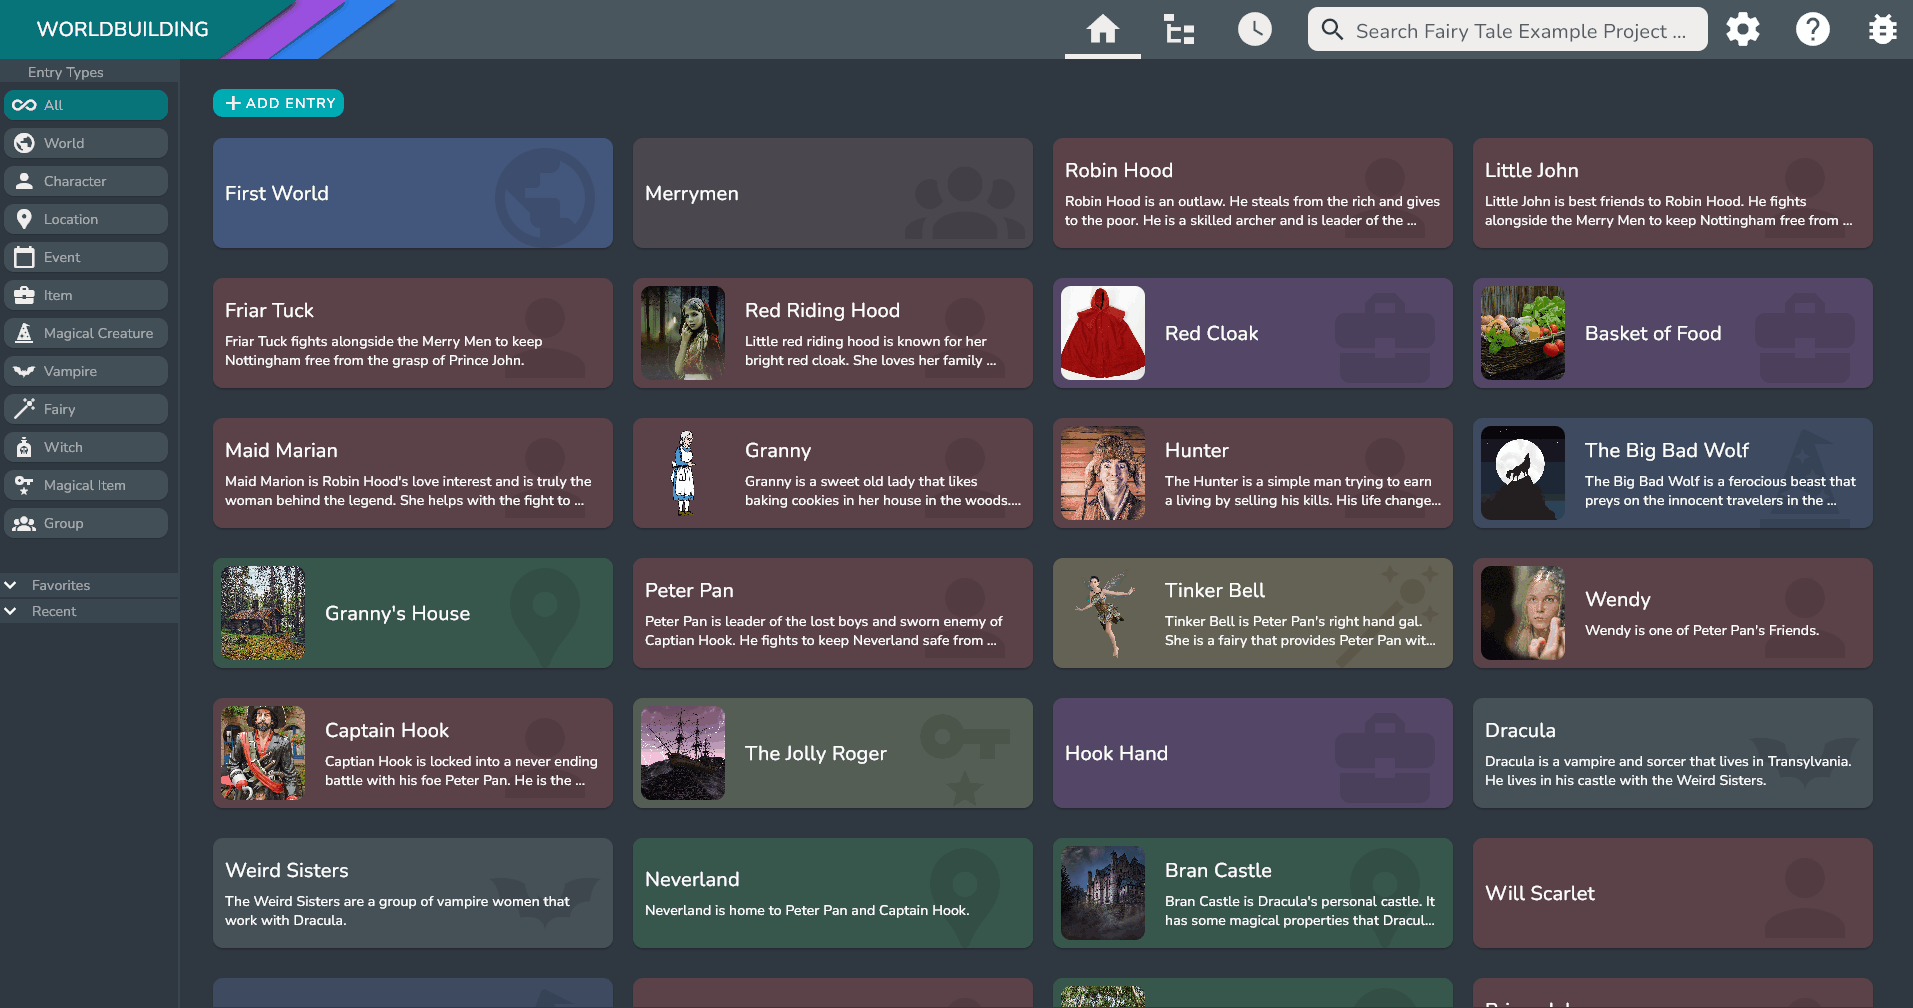Click the Group people icon in sidebar
Screen dimensions: 1913x1008
(x=24, y=523)
